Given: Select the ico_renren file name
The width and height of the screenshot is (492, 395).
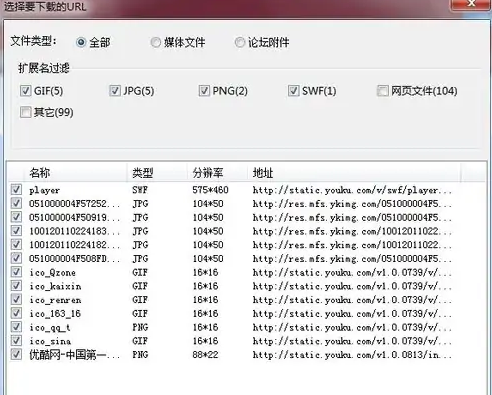Looking at the screenshot, I should pyautogui.click(x=55, y=300).
